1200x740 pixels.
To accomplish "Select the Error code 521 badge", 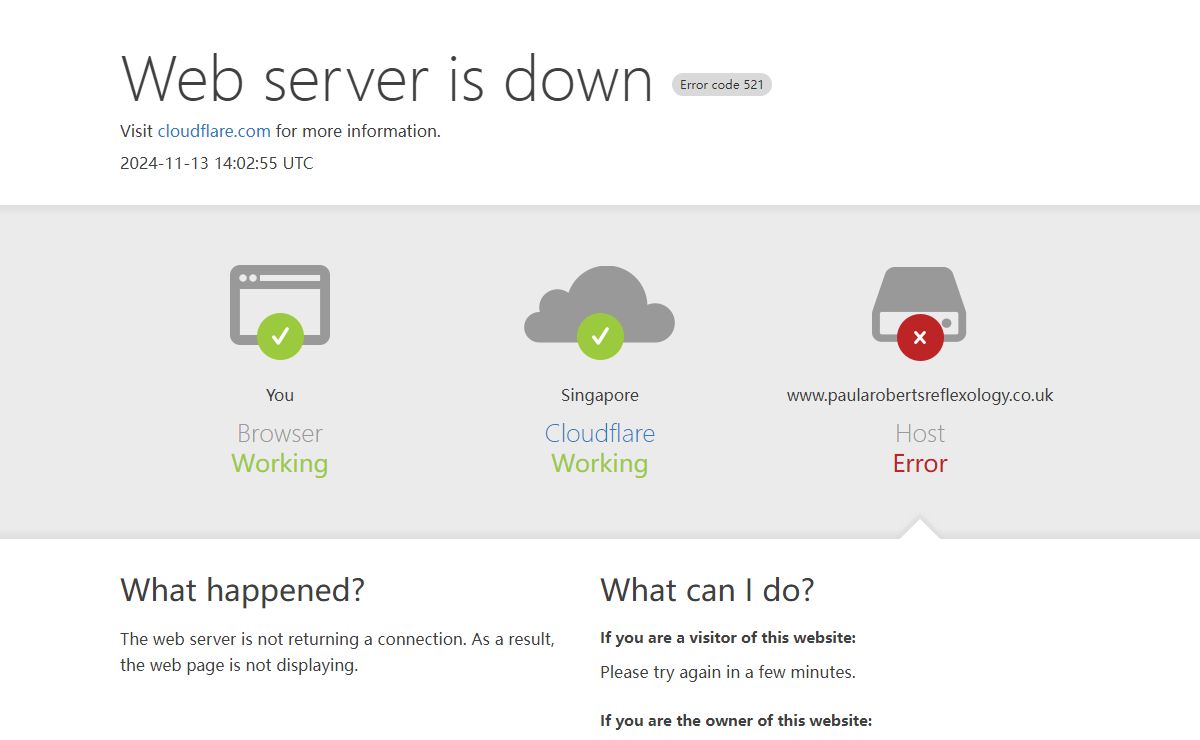I will 722,85.
